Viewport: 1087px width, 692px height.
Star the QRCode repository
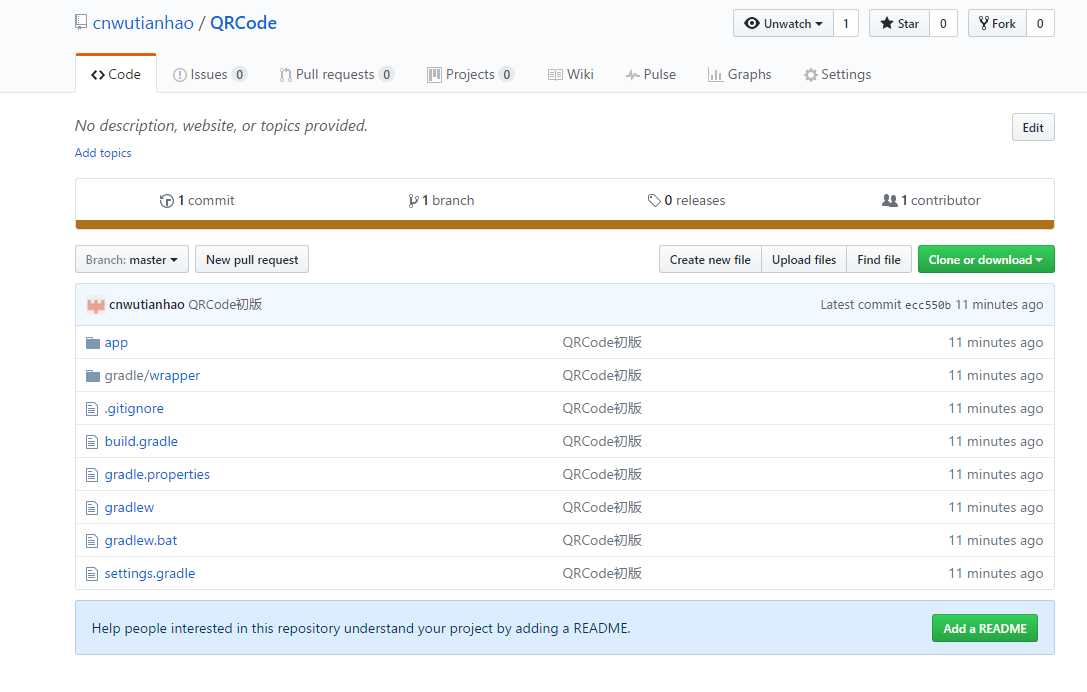tap(899, 24)
